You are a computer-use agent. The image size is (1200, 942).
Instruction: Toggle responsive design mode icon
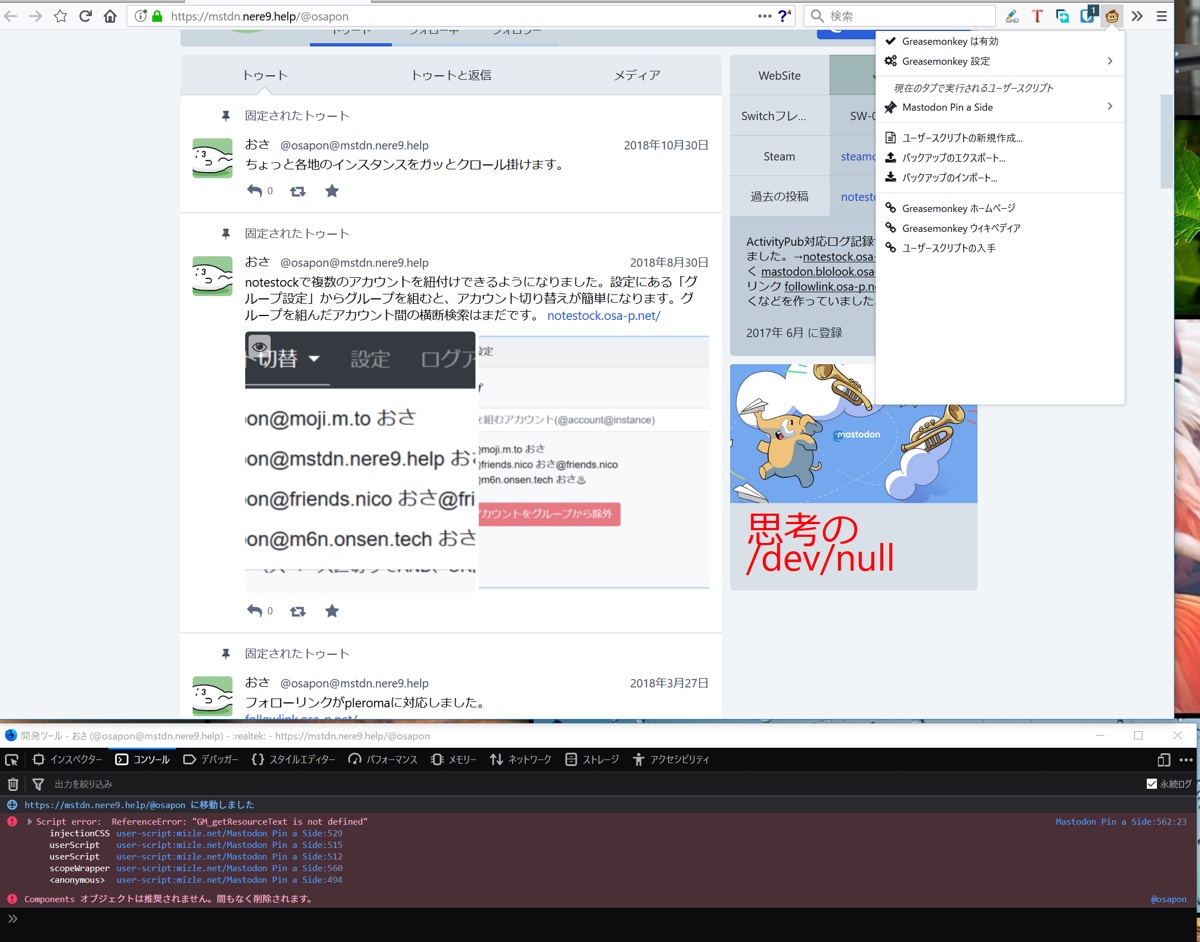pyautogui.click(x=1163, y=760)
